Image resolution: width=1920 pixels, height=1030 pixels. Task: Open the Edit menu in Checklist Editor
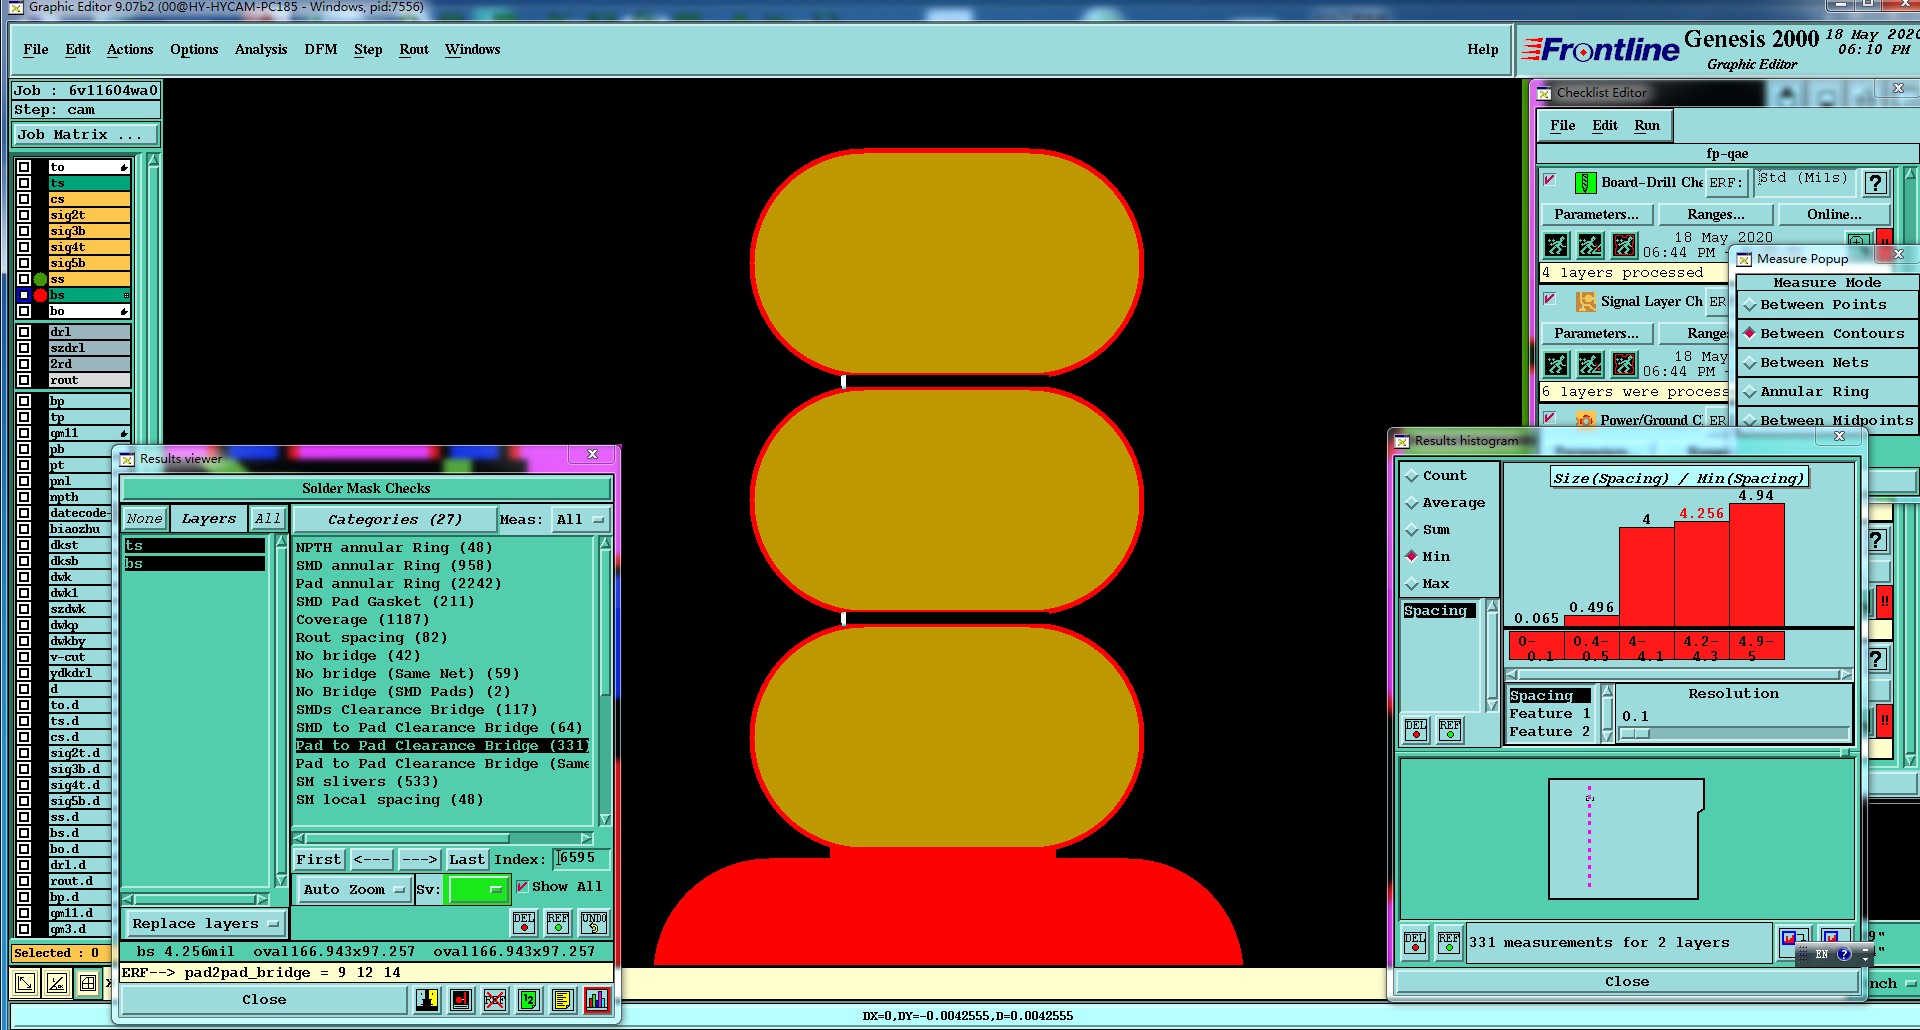pos(1605,126)
